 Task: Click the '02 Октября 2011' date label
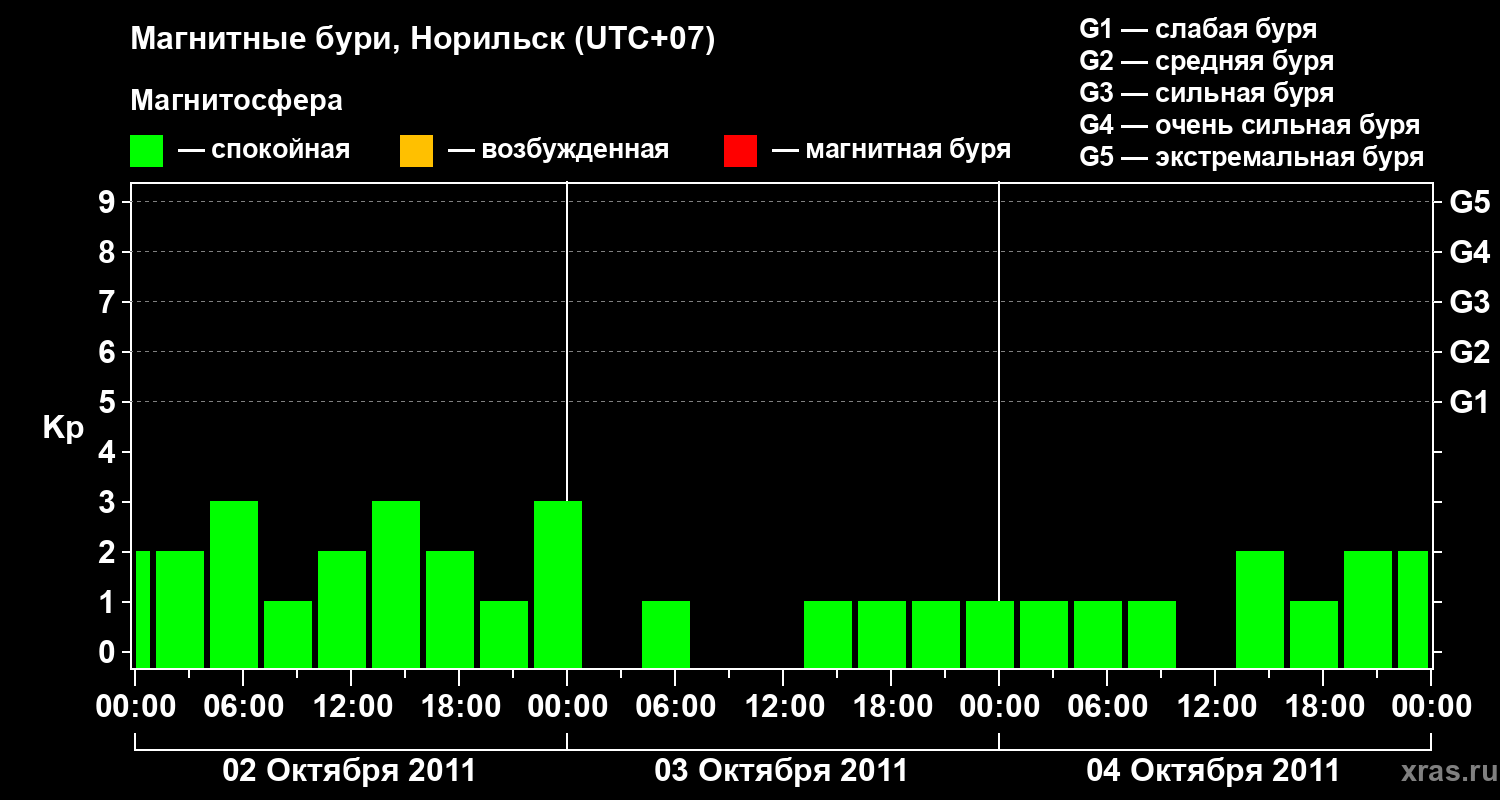[349, 771]
